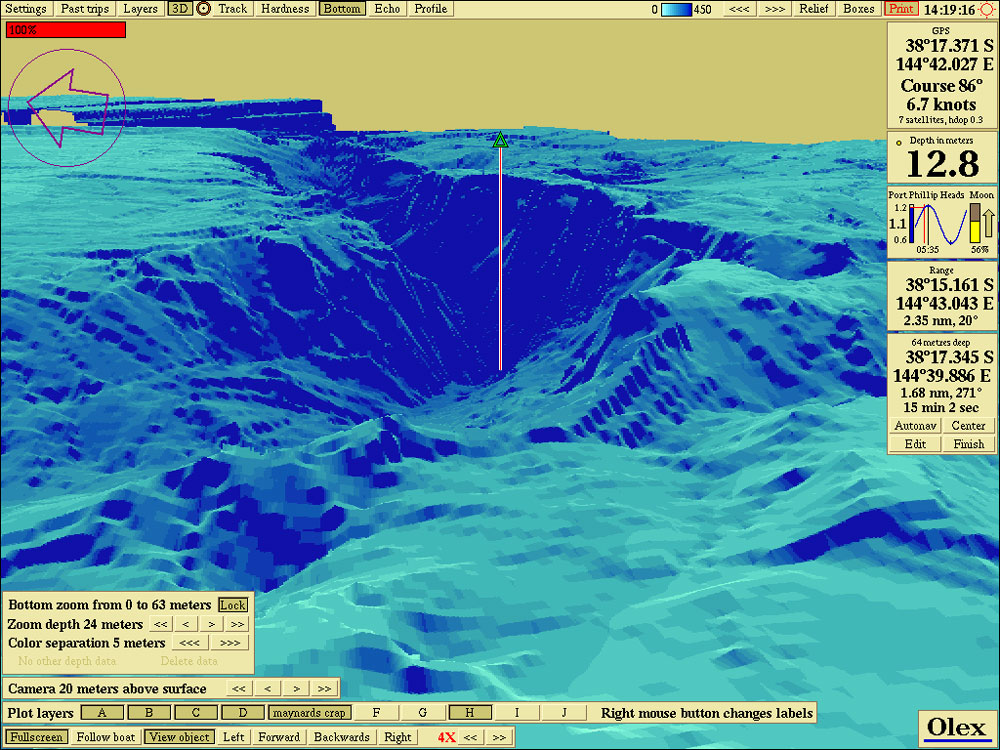Click the circular target icon beside 3D
This screenshot has height=750, width=1000.
click(203, 9)
